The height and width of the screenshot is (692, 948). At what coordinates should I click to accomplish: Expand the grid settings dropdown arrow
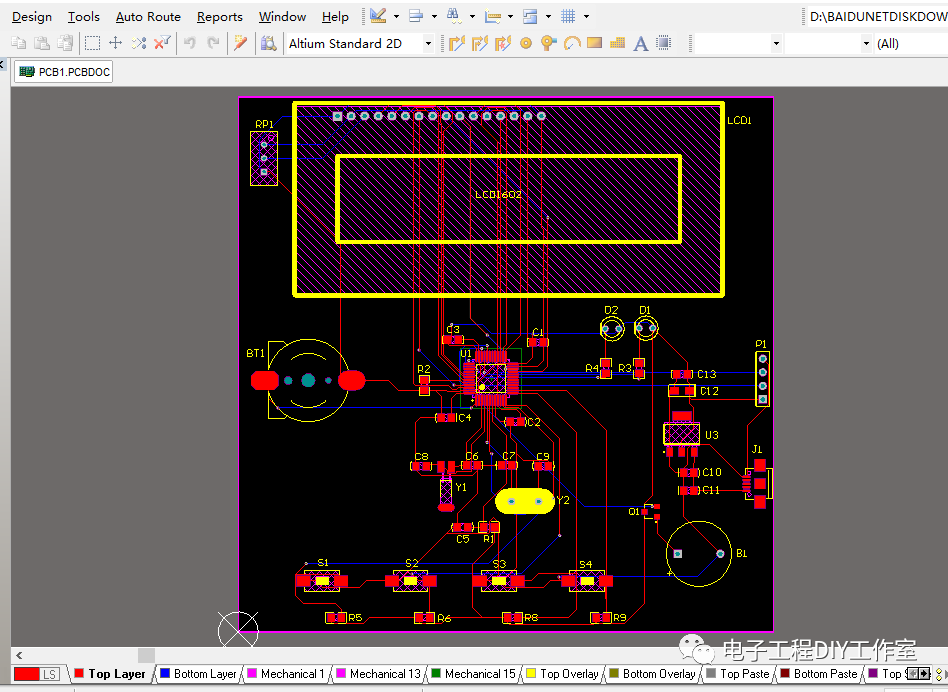(586, 16)
